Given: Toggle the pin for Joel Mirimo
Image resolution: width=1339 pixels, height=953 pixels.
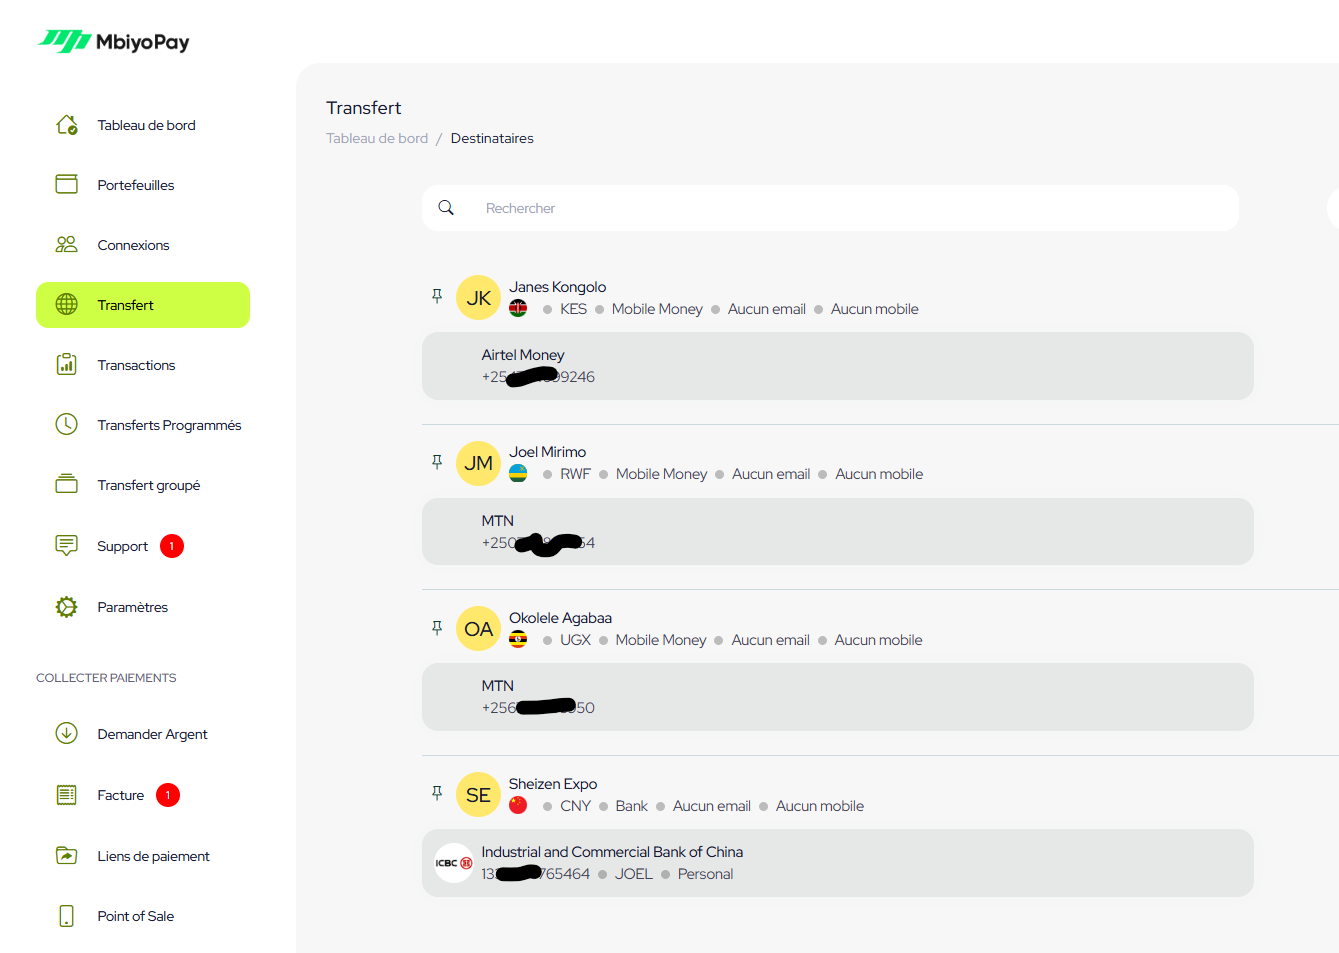Looking at the screenshot, I should [437, 462].
